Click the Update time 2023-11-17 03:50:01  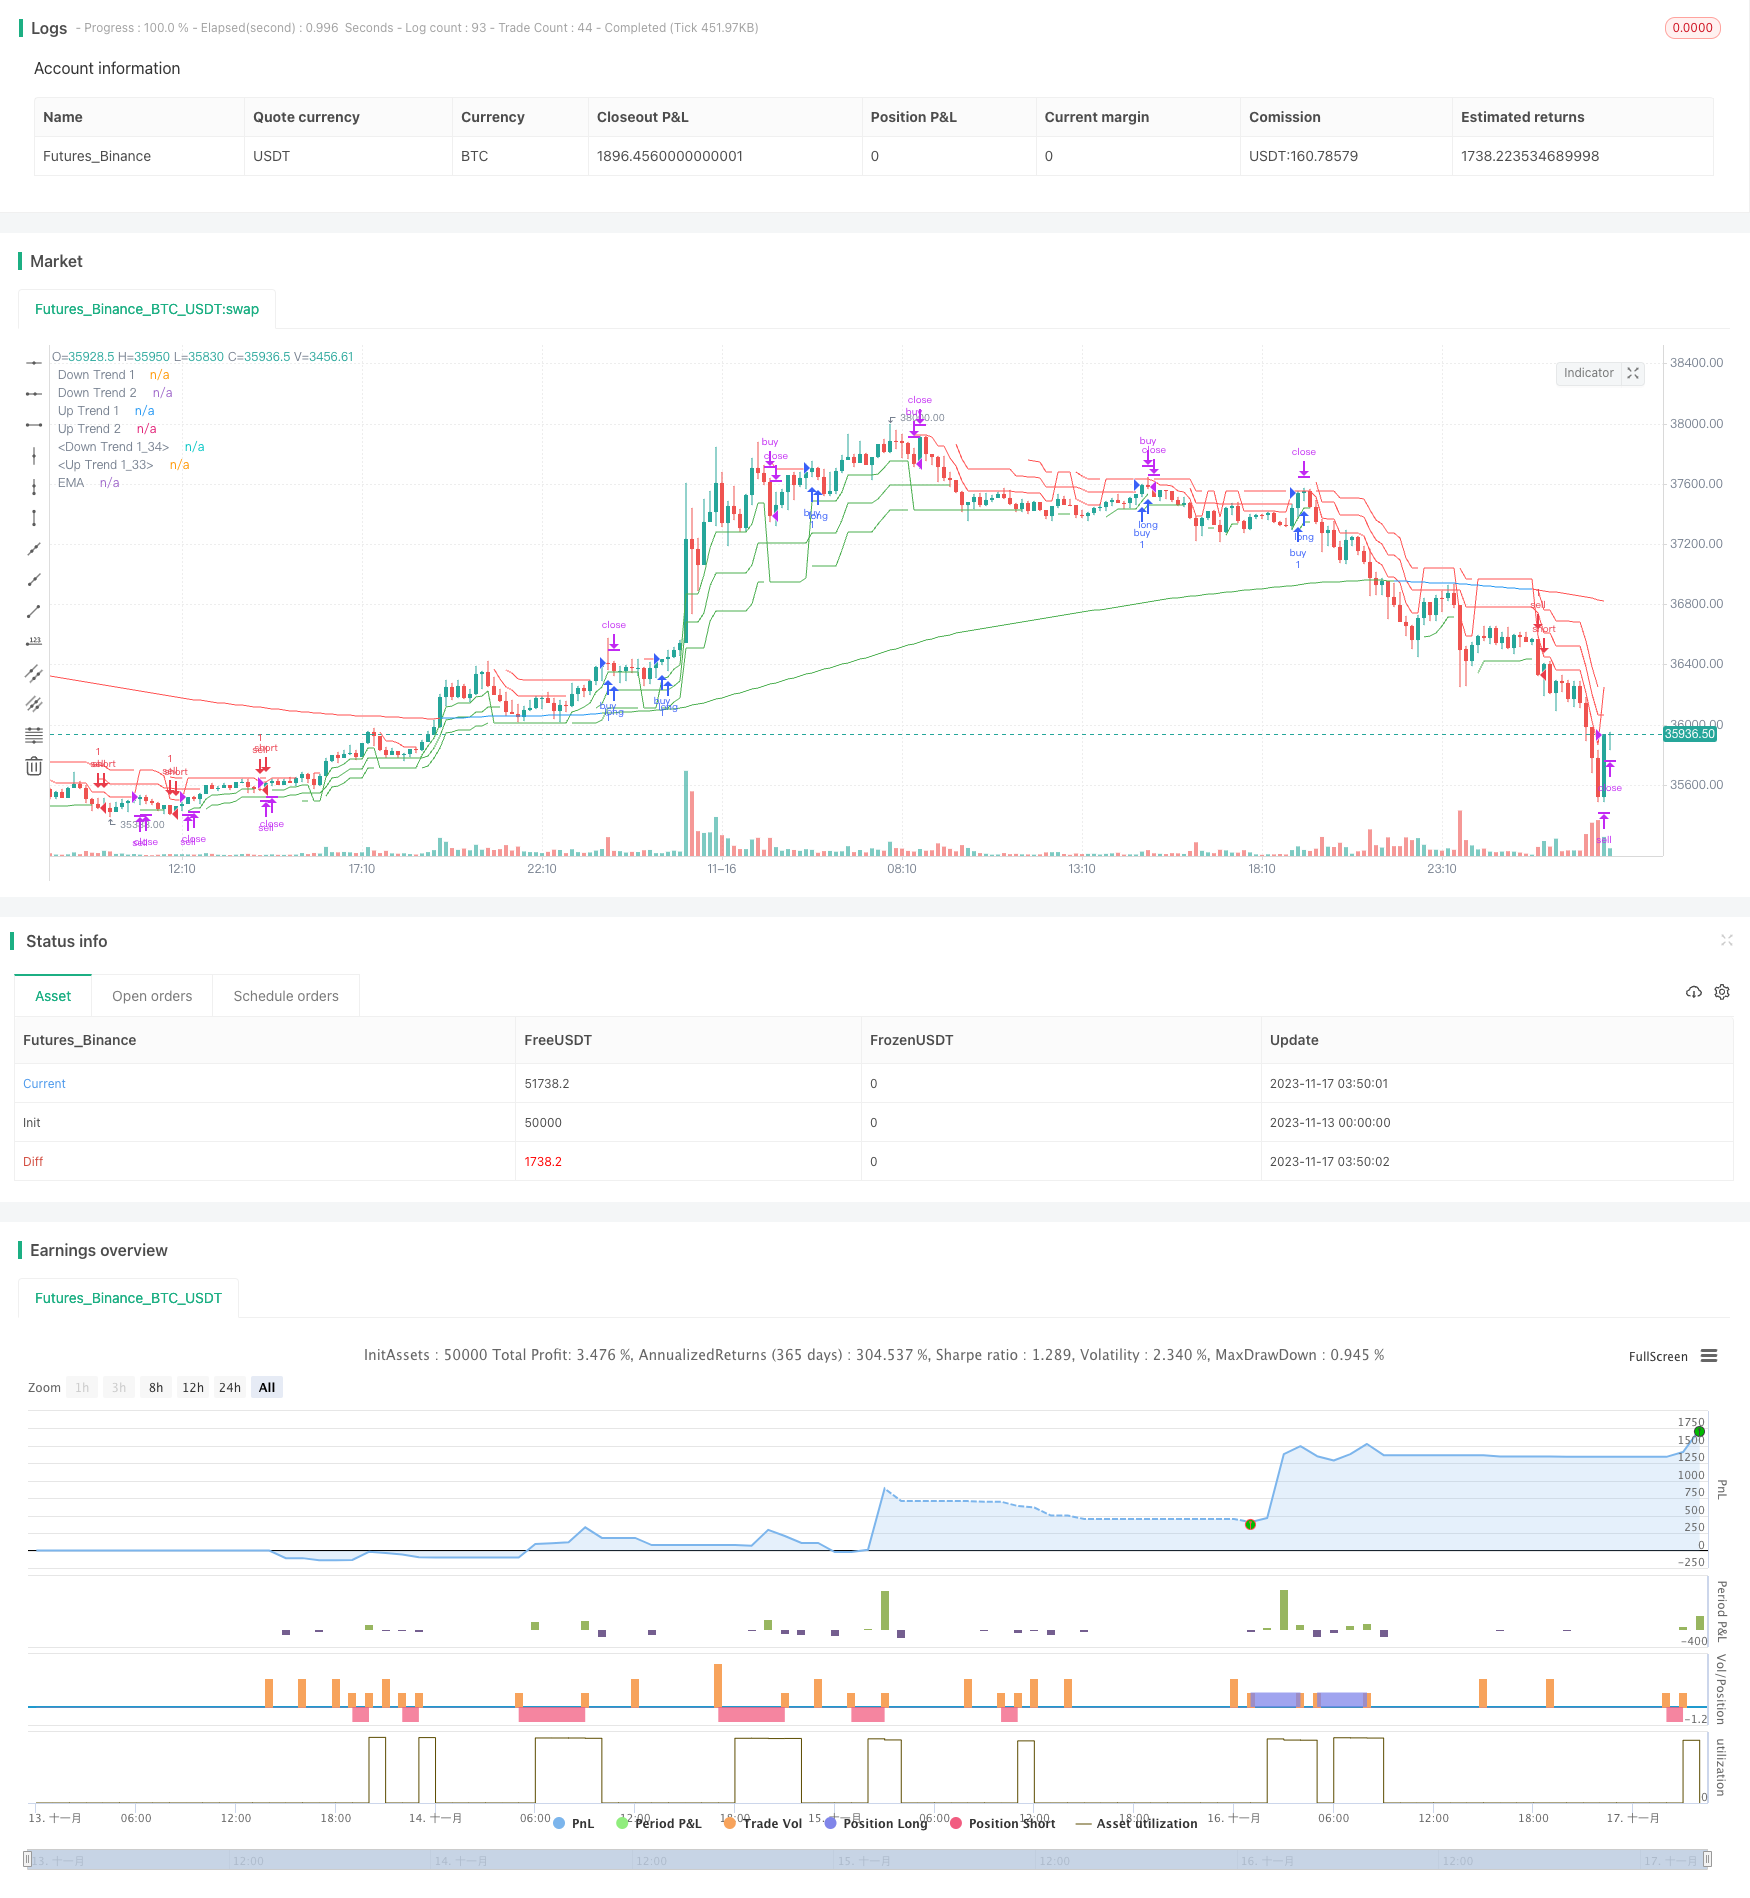pos(1329,1084)
